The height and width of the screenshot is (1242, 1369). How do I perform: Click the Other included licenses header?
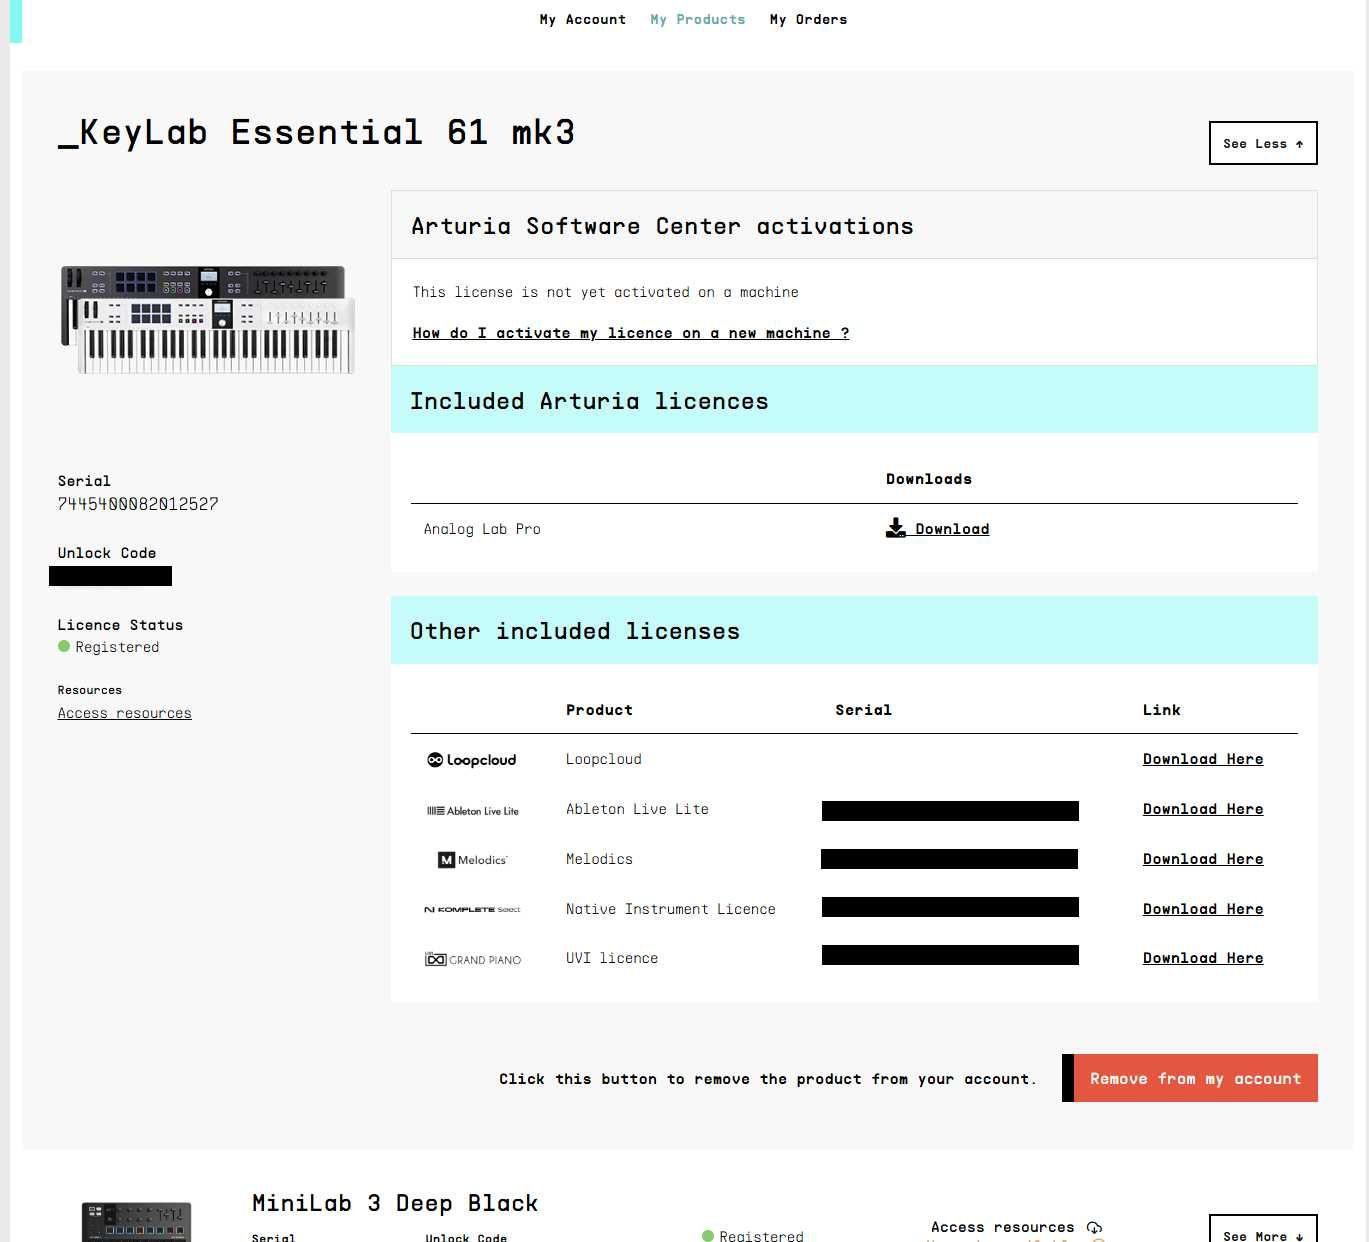tap(854, 630)
